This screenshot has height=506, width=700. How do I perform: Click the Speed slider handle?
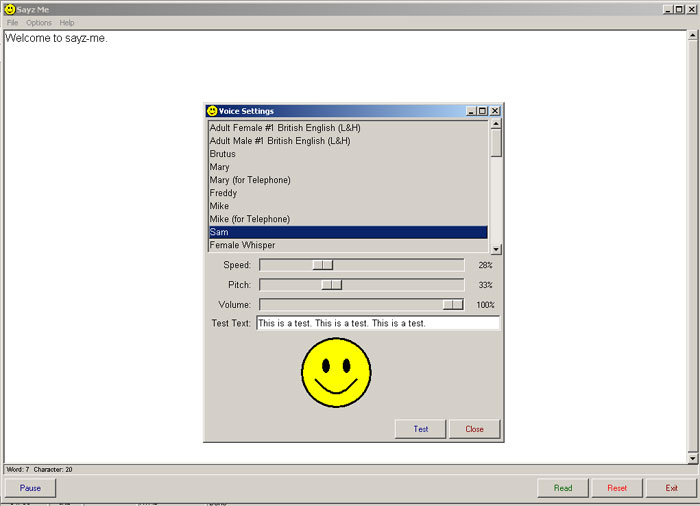[x=322, y=265]
